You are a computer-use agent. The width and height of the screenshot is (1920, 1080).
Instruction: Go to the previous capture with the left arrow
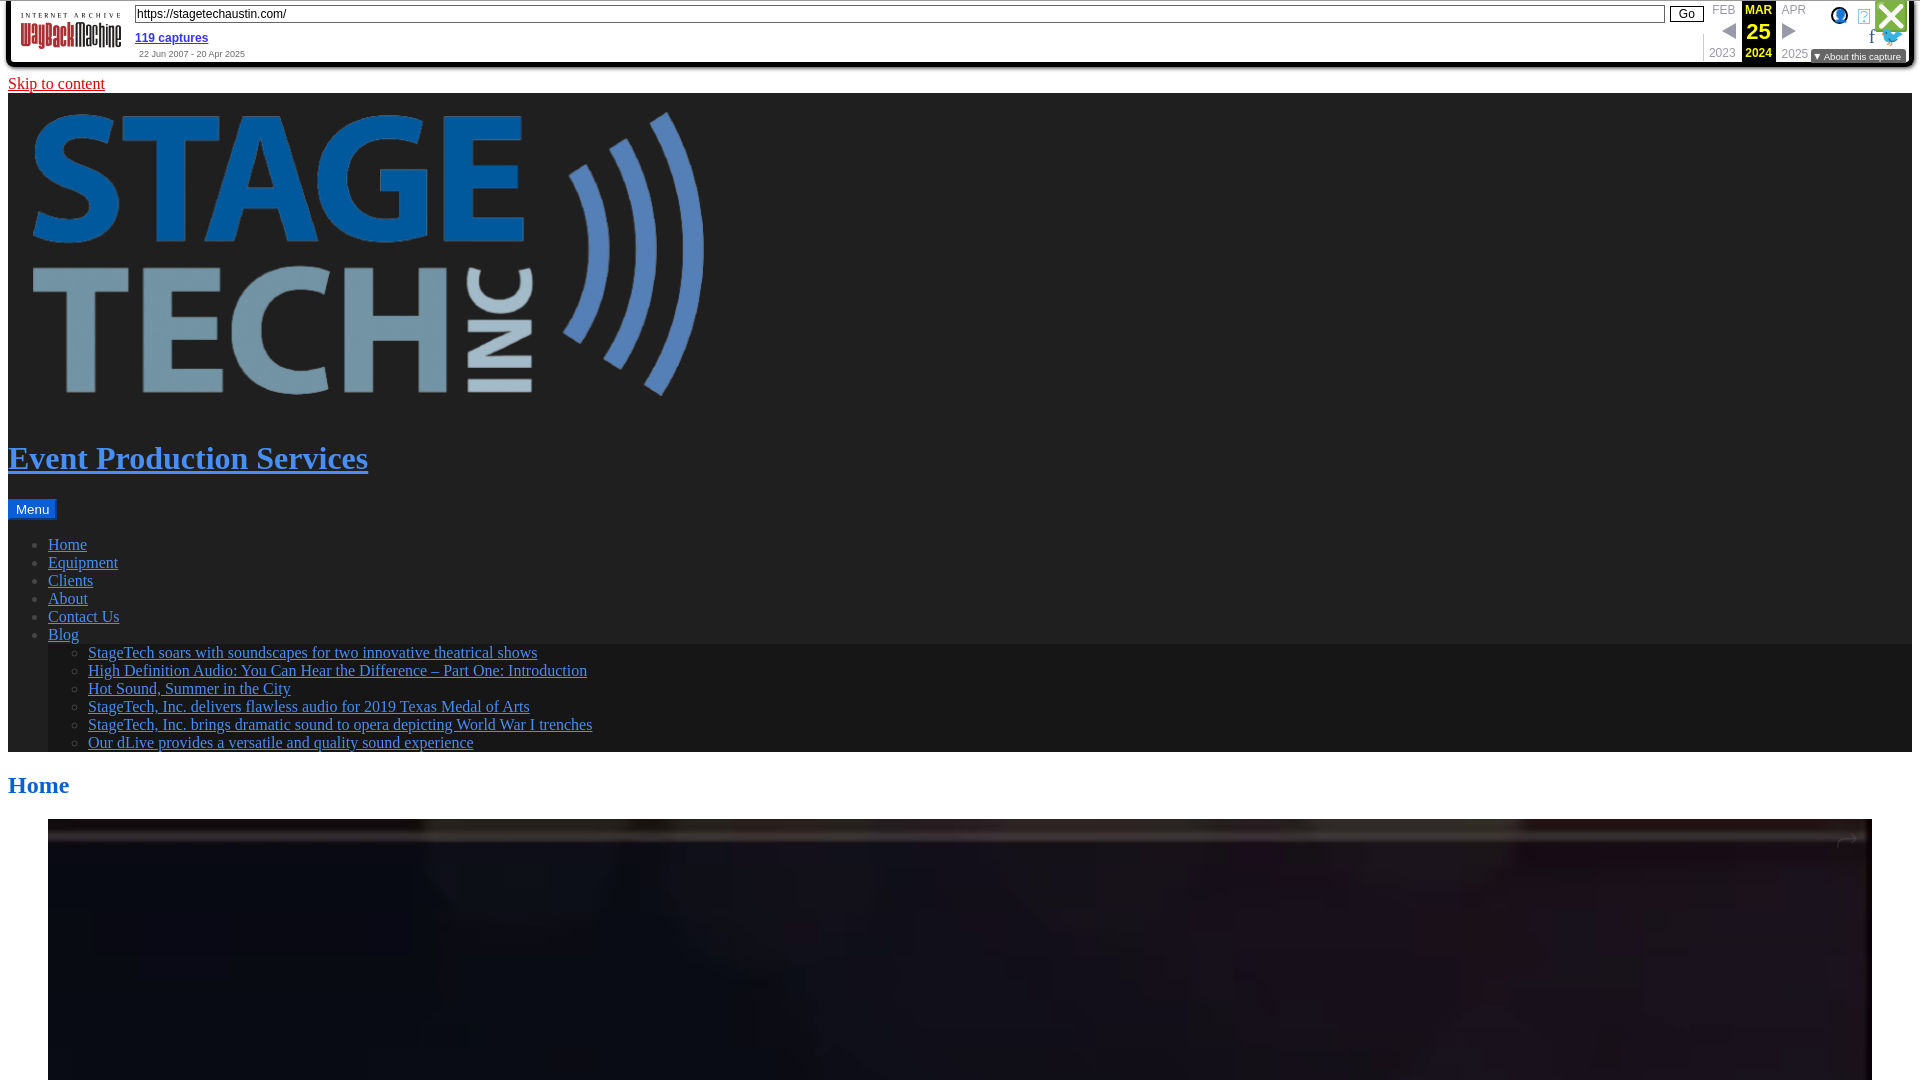point(1729,31)
